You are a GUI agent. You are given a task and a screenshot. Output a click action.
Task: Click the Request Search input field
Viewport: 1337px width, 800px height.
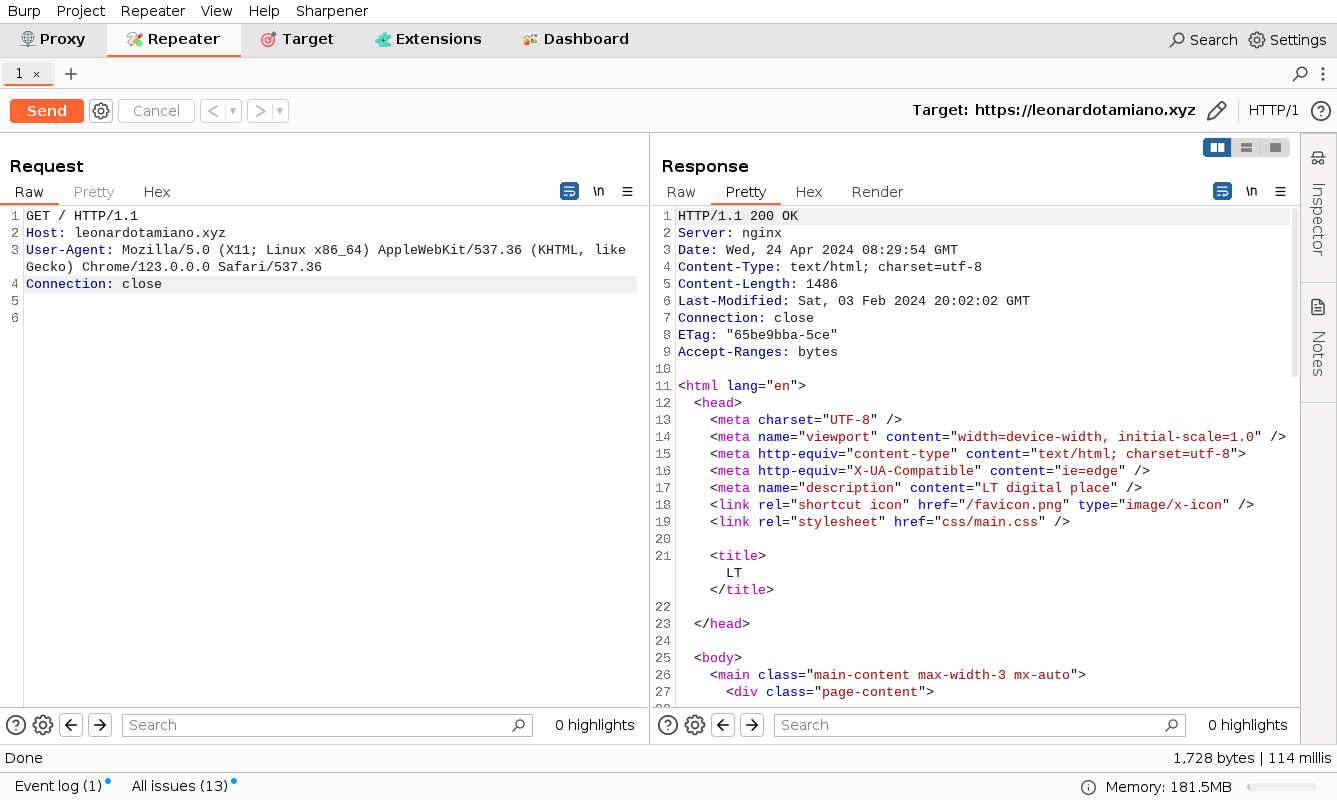[x=327, y=725]
